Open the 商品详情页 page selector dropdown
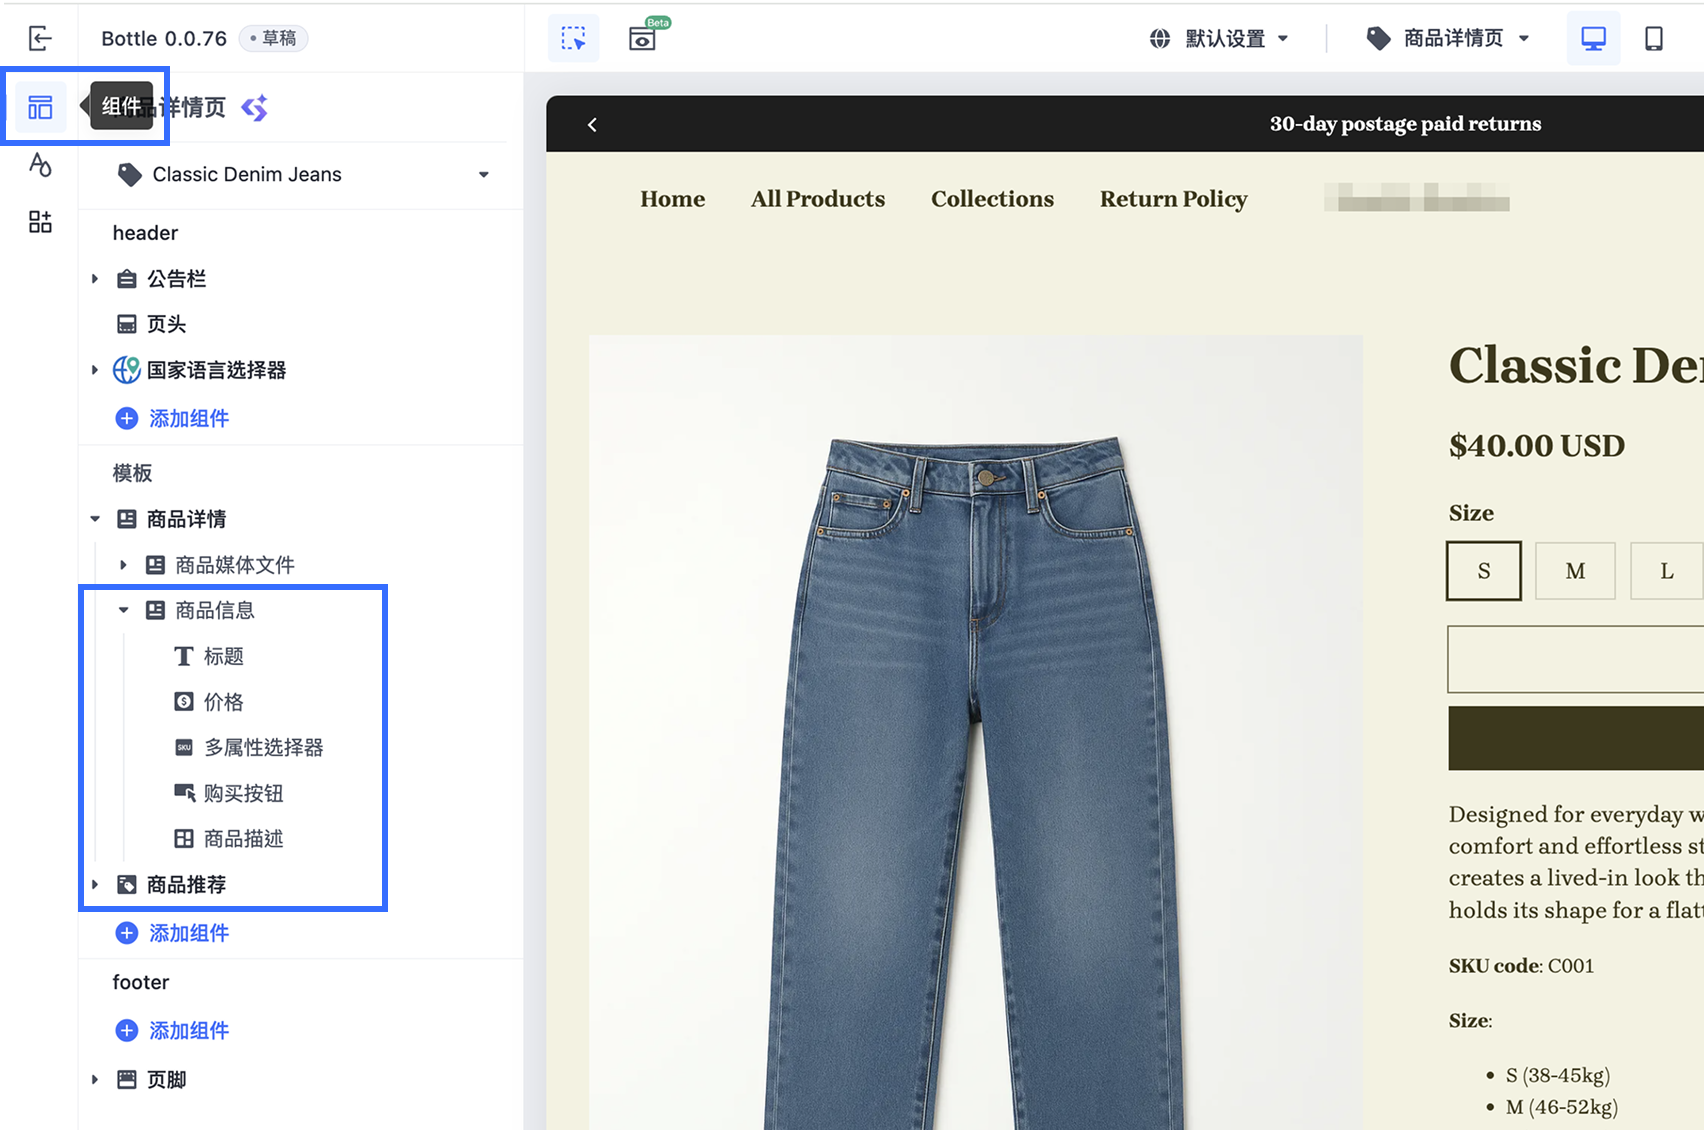This screenshot has height=1130, width=1704. [x=1447, y=39]
